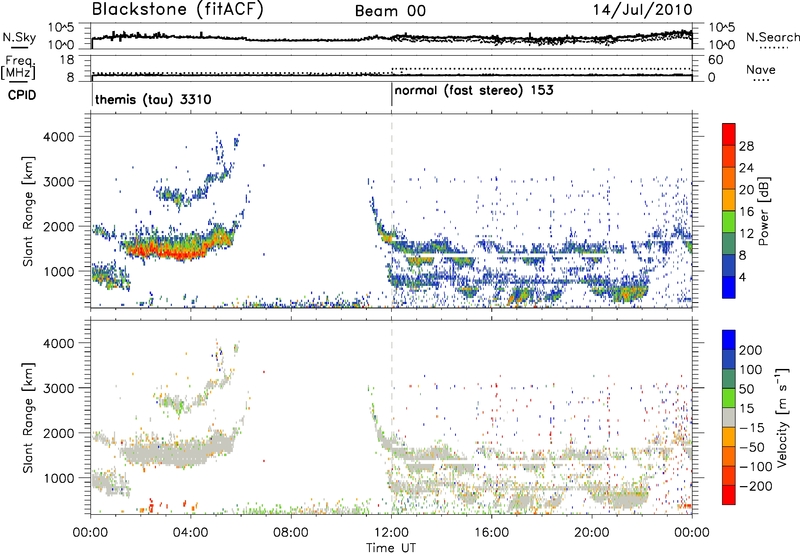Image resolution: width=800 pixels, height=554 pixels.
Task: Click the Blackstone (fitACF) plot title
Action: point(177,9)
